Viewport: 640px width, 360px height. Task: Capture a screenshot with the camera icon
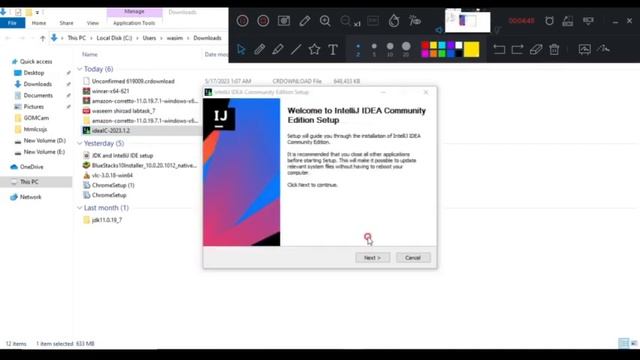pos(284,20)
